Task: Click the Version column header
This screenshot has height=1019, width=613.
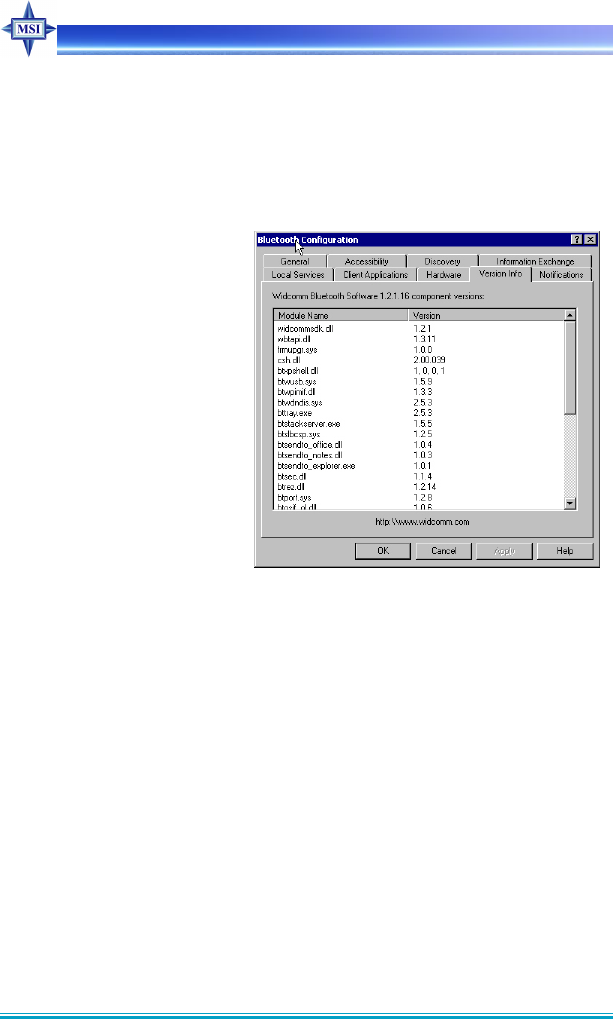Action: coord(486,315)
